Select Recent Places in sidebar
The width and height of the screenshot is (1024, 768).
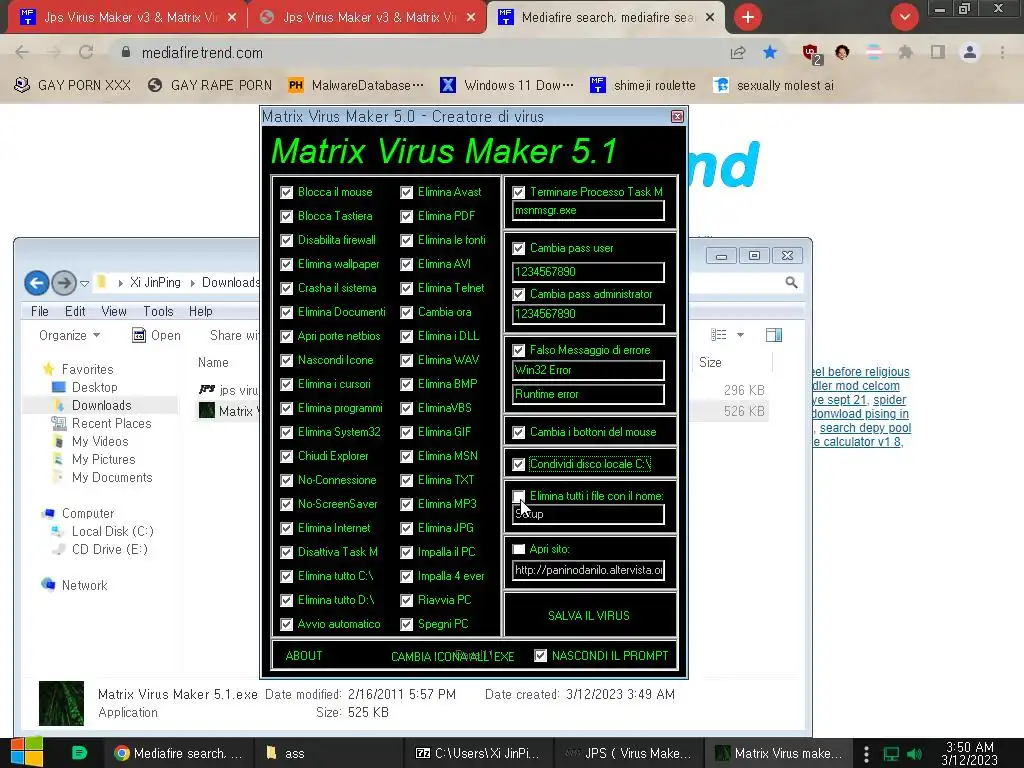pos(111,423)
